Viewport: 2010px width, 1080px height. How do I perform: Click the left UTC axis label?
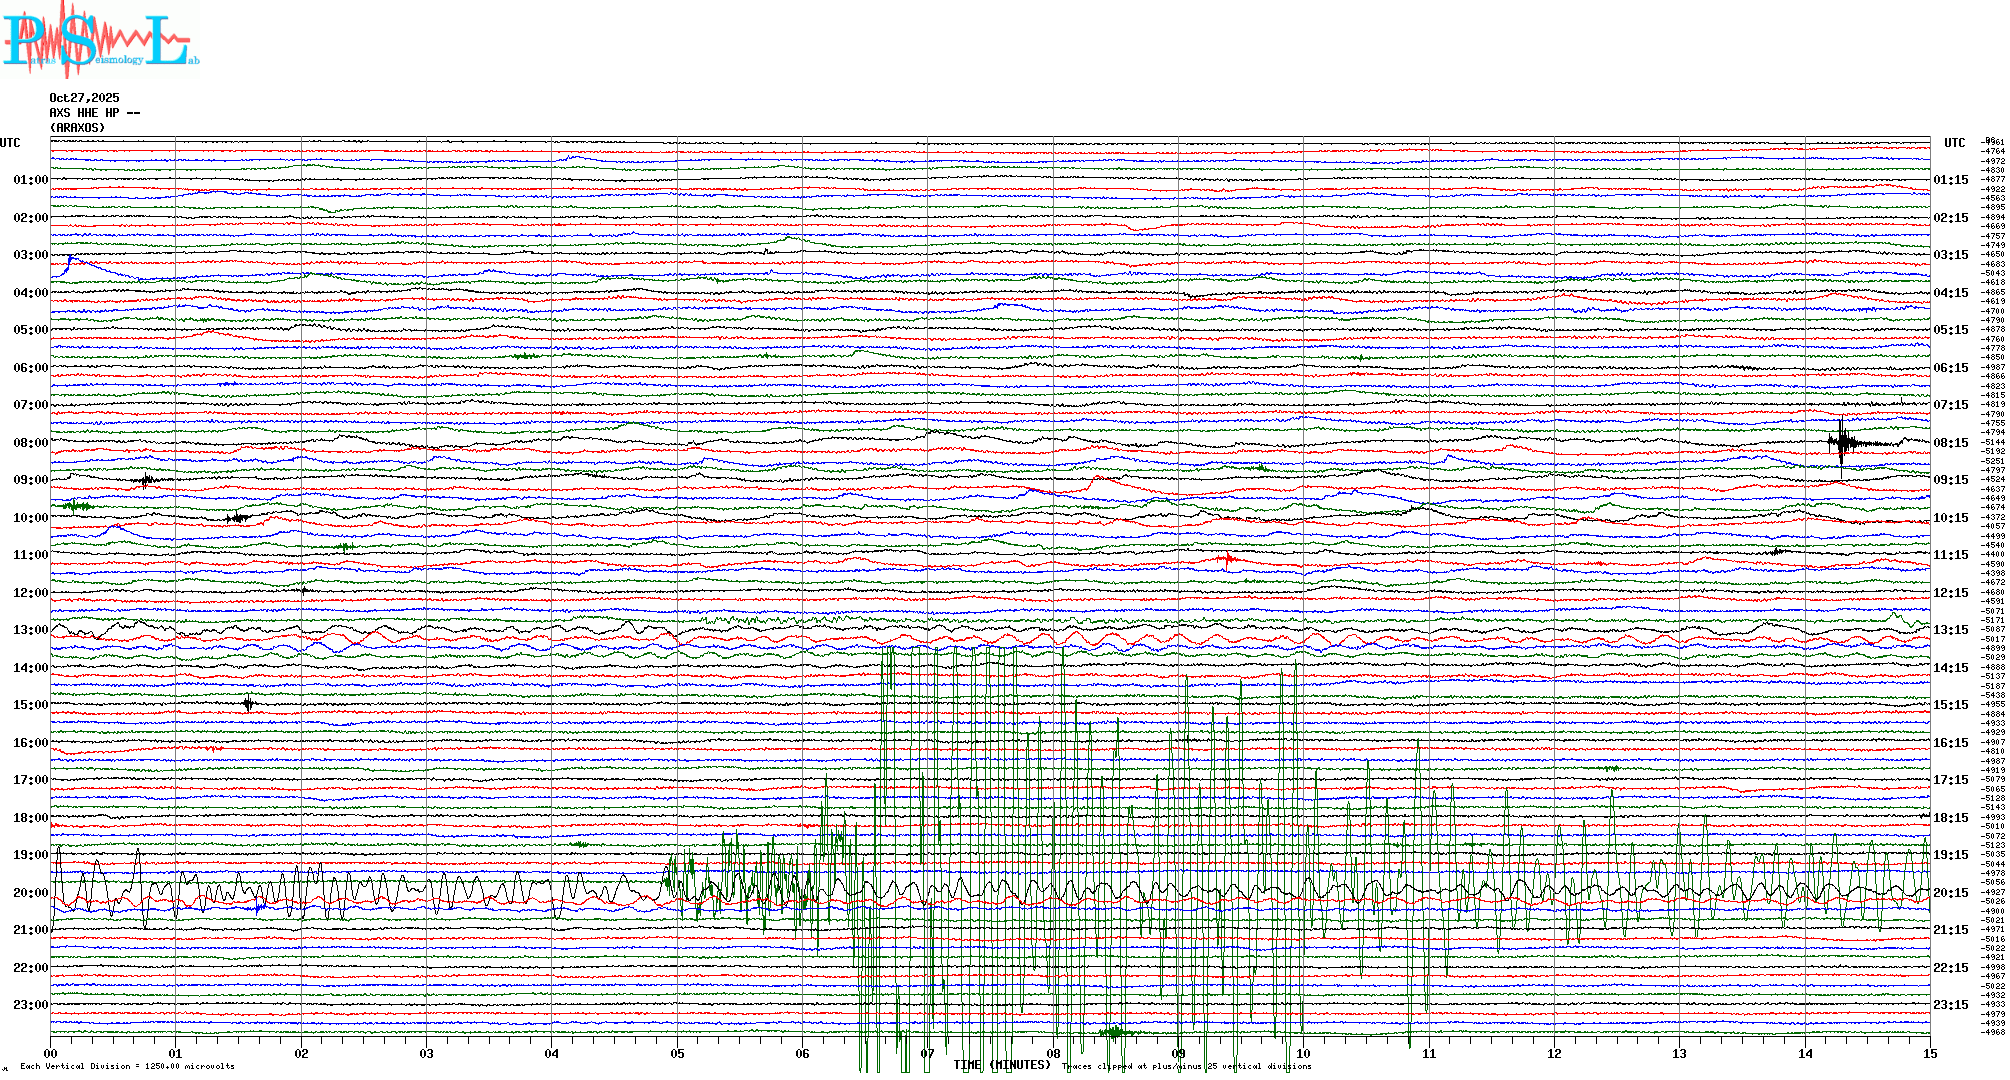tap(10, 143)
